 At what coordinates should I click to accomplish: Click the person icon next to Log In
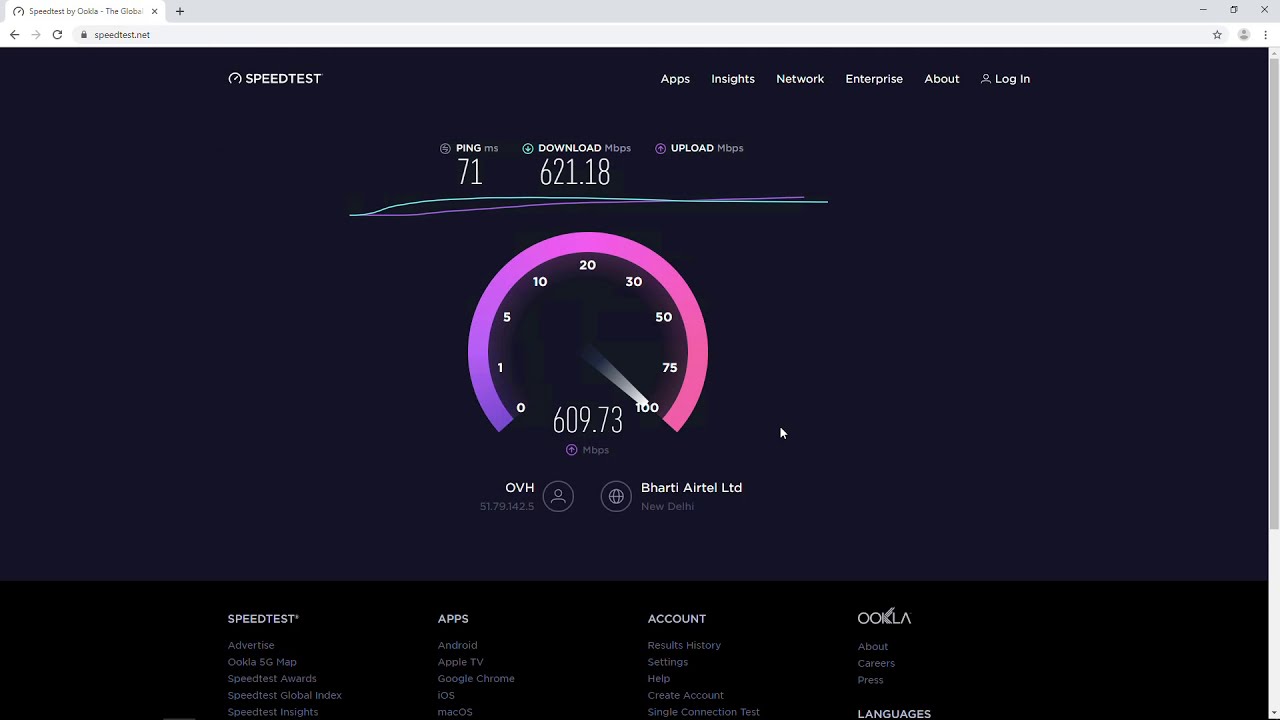pyautogui.click(x=986, y=78)
